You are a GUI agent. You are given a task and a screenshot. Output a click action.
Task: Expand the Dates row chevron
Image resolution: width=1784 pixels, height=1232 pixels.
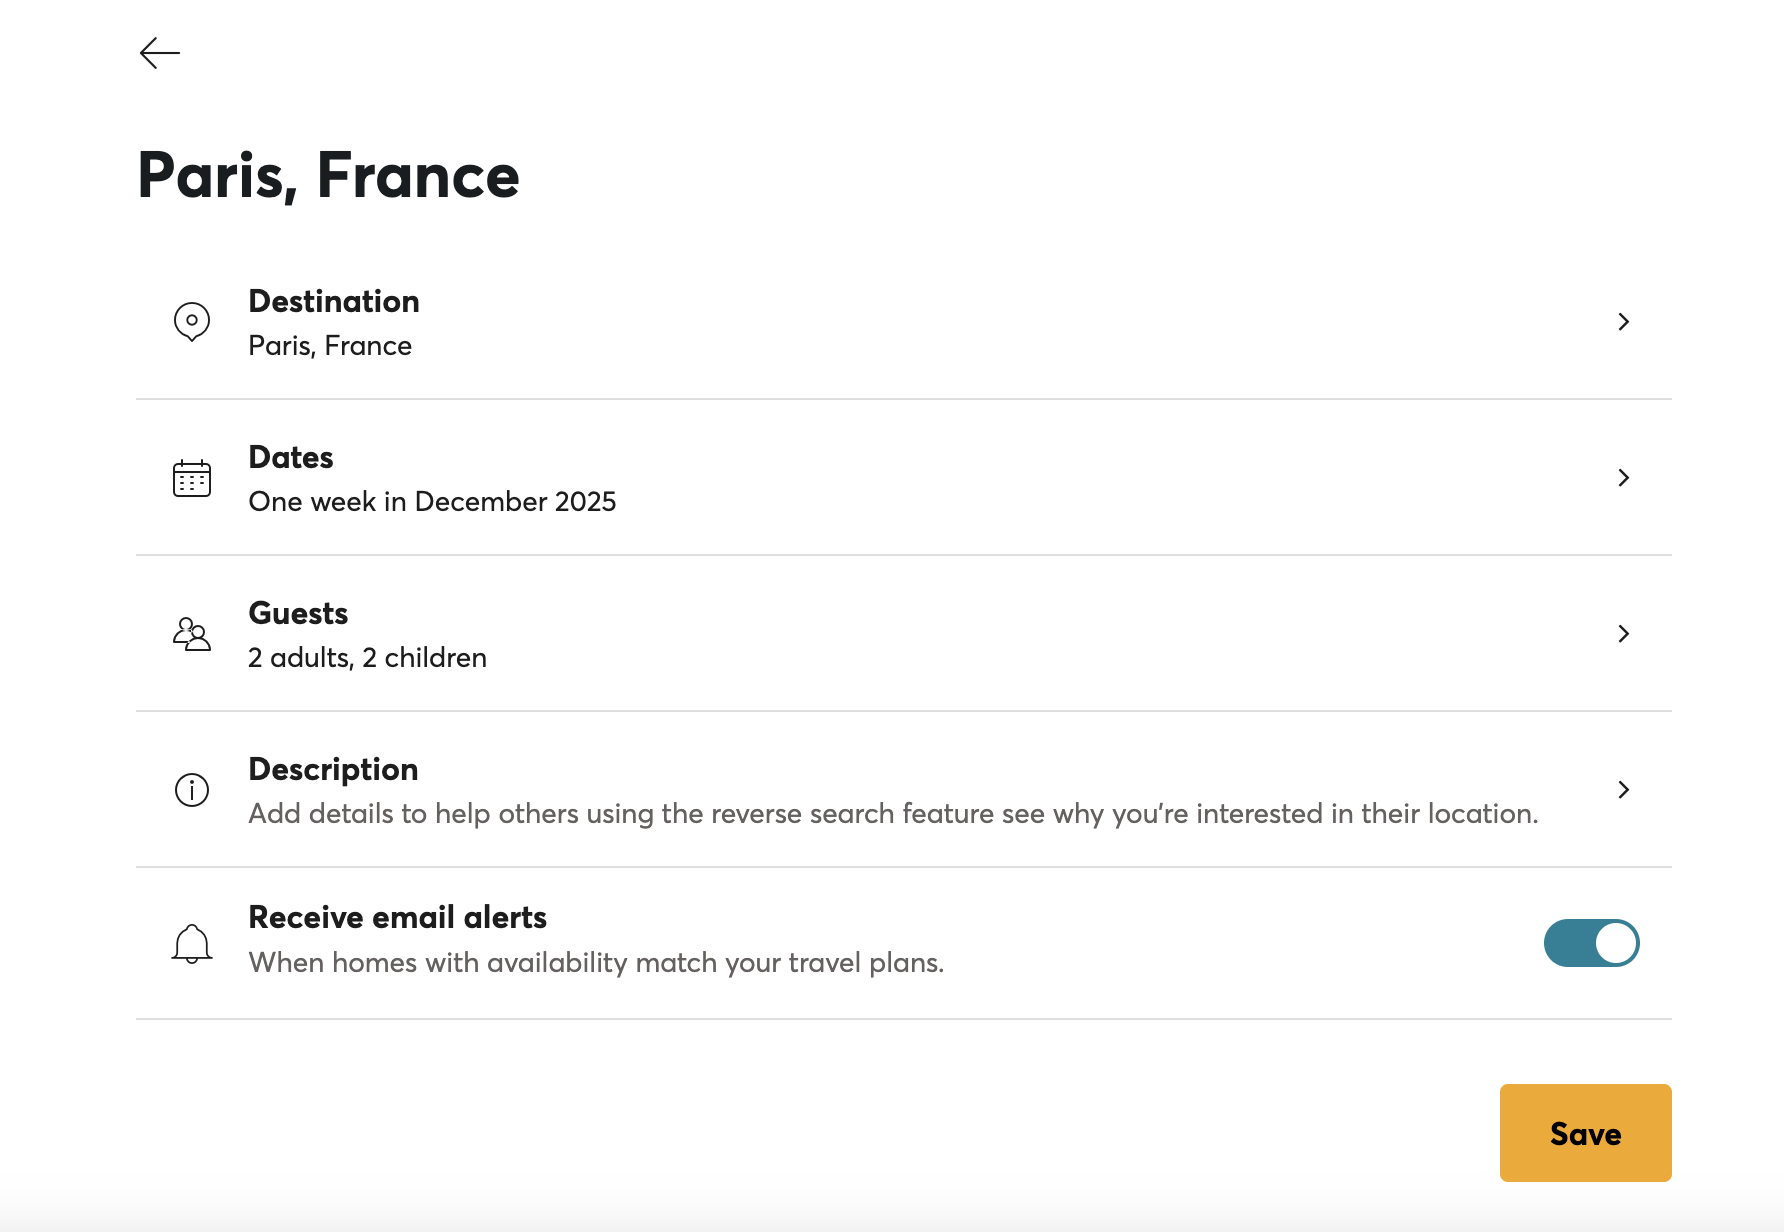pyautogui.click(x=1623, y=478)
